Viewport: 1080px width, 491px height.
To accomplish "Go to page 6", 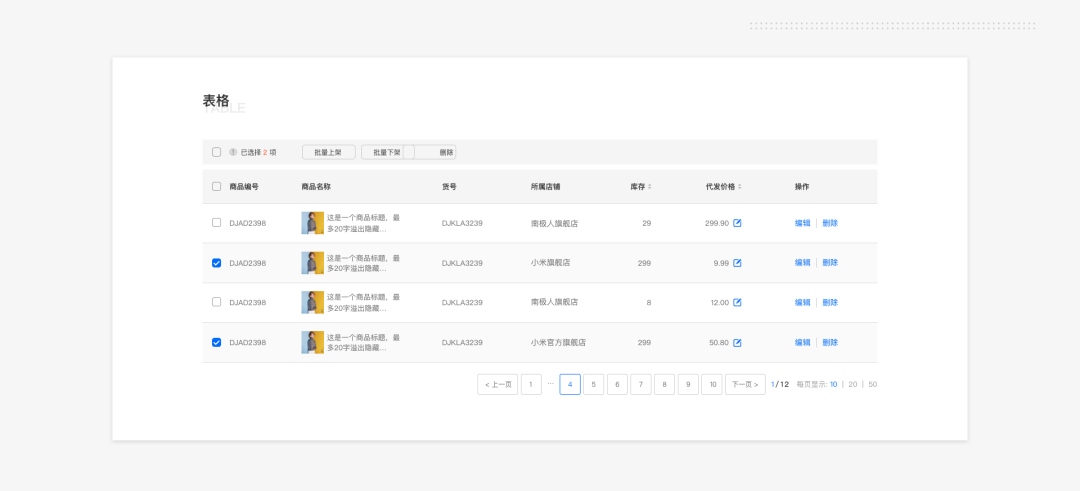I will click(617, 384).
